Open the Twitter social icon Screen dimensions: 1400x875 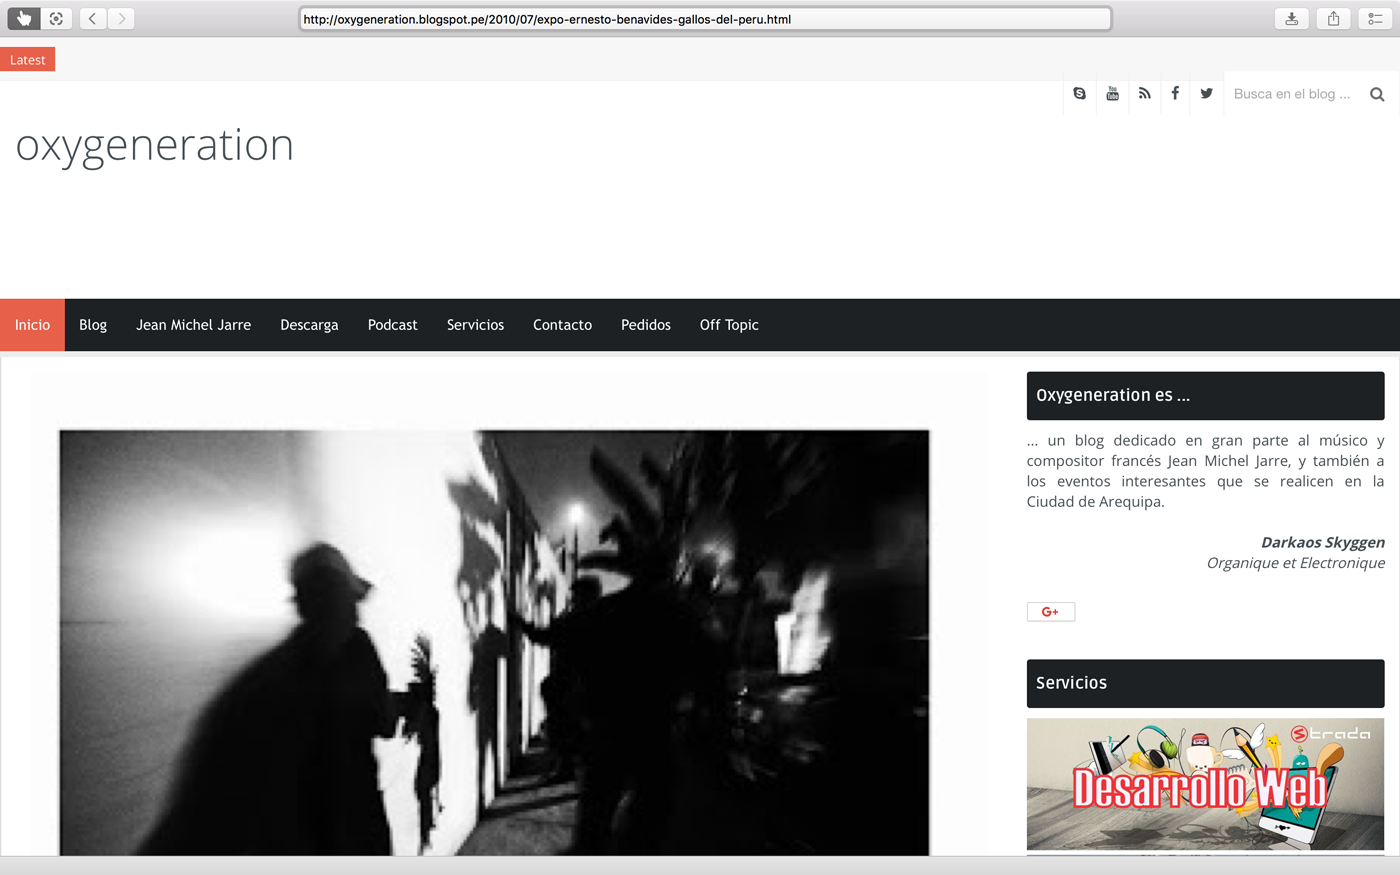coord(1207,94)
